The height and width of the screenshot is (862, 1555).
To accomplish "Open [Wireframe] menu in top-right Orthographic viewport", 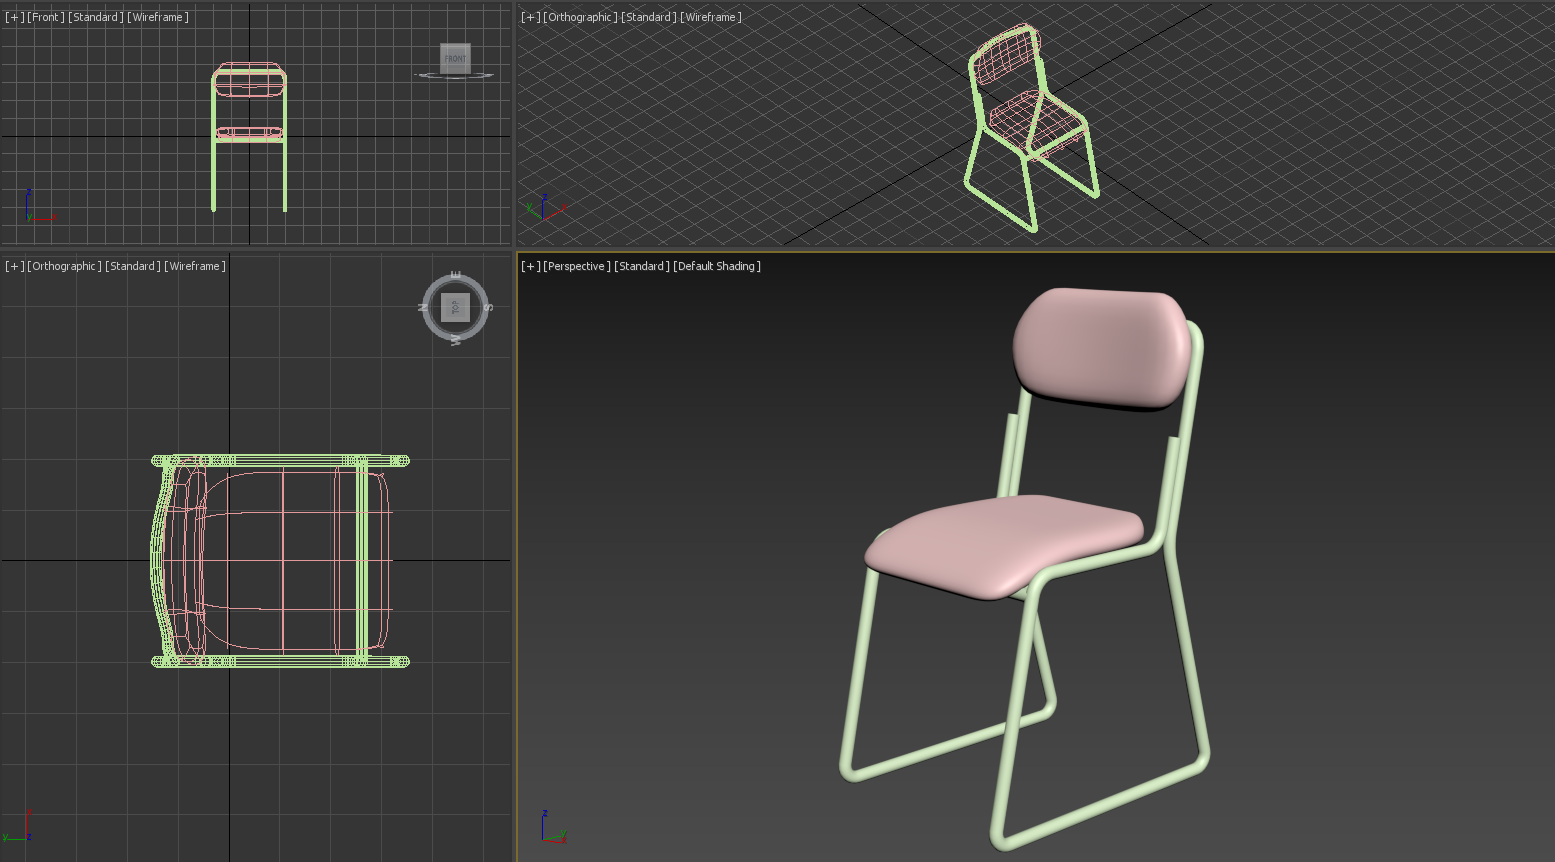I will click(x=711, y=17).
